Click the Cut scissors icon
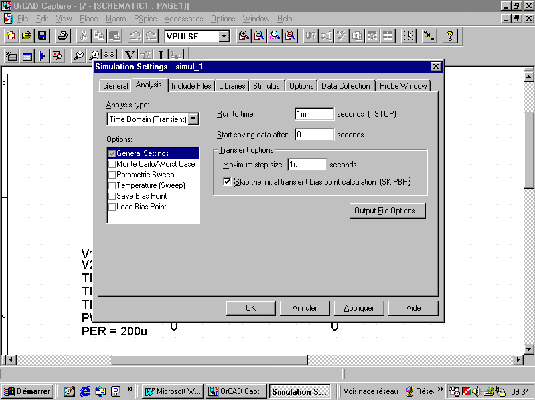The image size is (535, 400). click(84, 36)
